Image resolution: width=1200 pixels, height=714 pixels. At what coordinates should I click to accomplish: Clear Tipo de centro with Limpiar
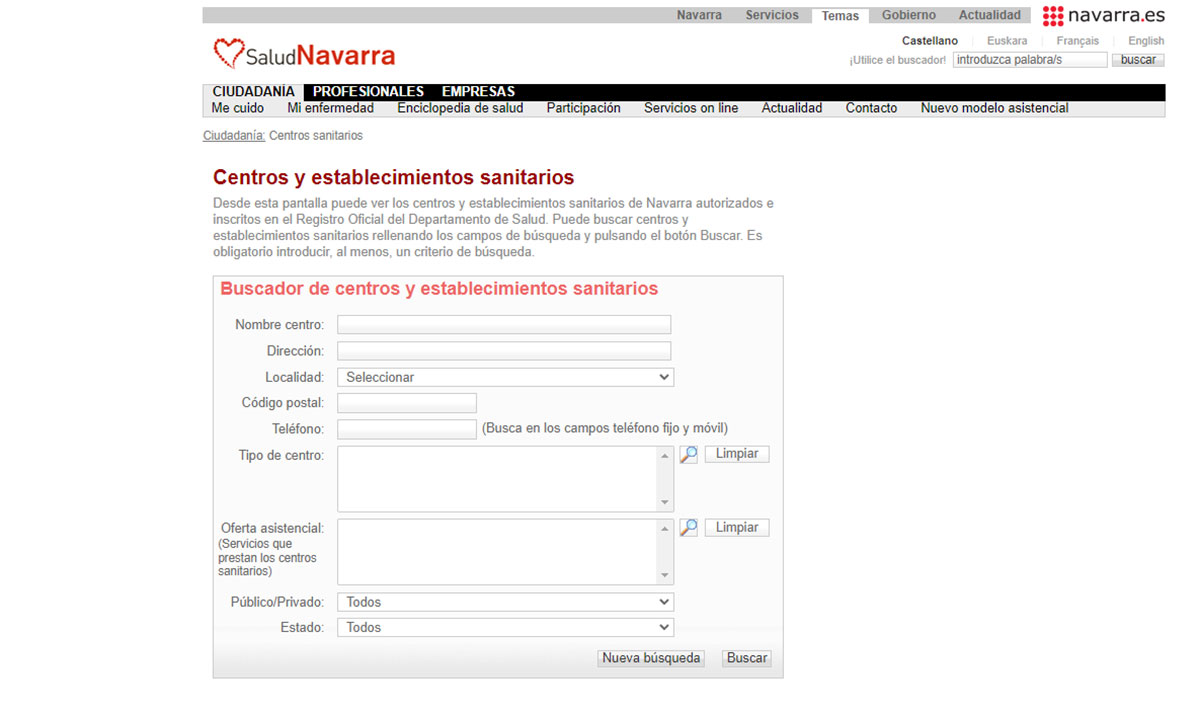[x=737, y=454]
